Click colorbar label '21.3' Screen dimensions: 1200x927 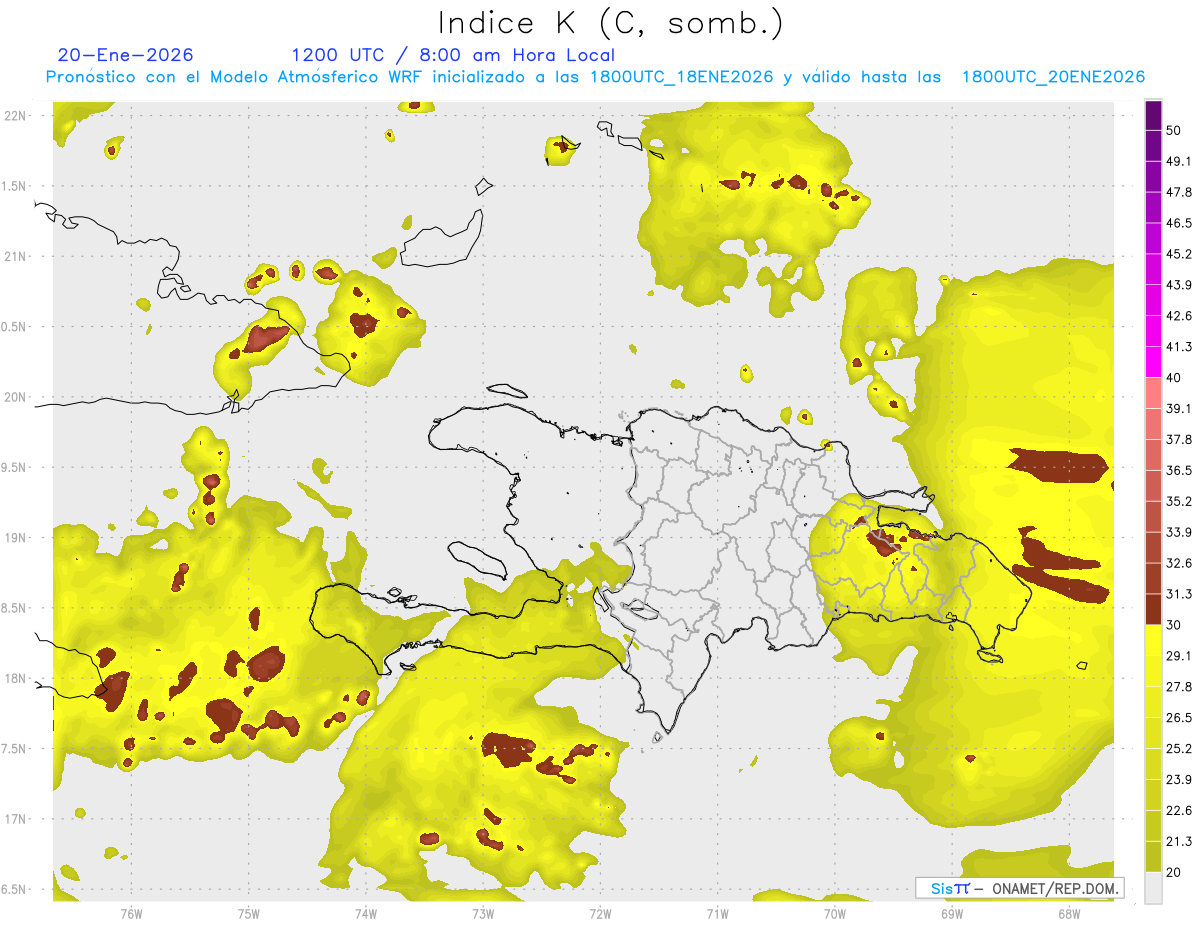(1180, 842)
